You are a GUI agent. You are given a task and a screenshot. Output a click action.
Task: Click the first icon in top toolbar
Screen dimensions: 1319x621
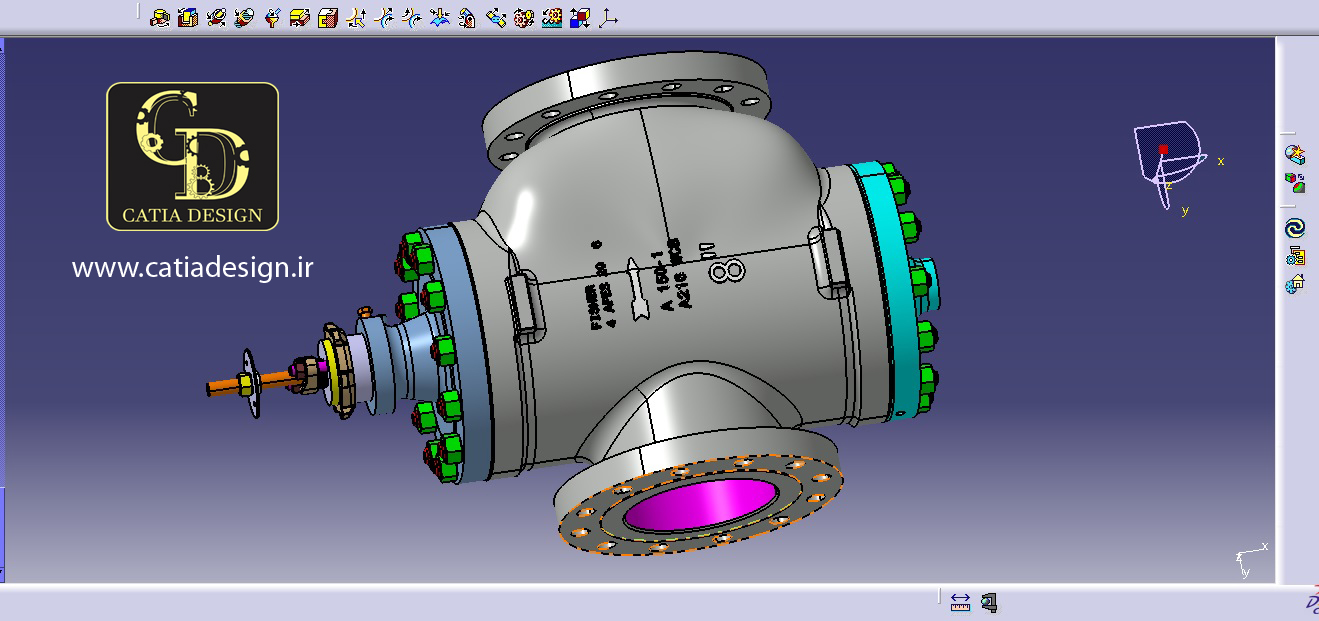(159, 17)
